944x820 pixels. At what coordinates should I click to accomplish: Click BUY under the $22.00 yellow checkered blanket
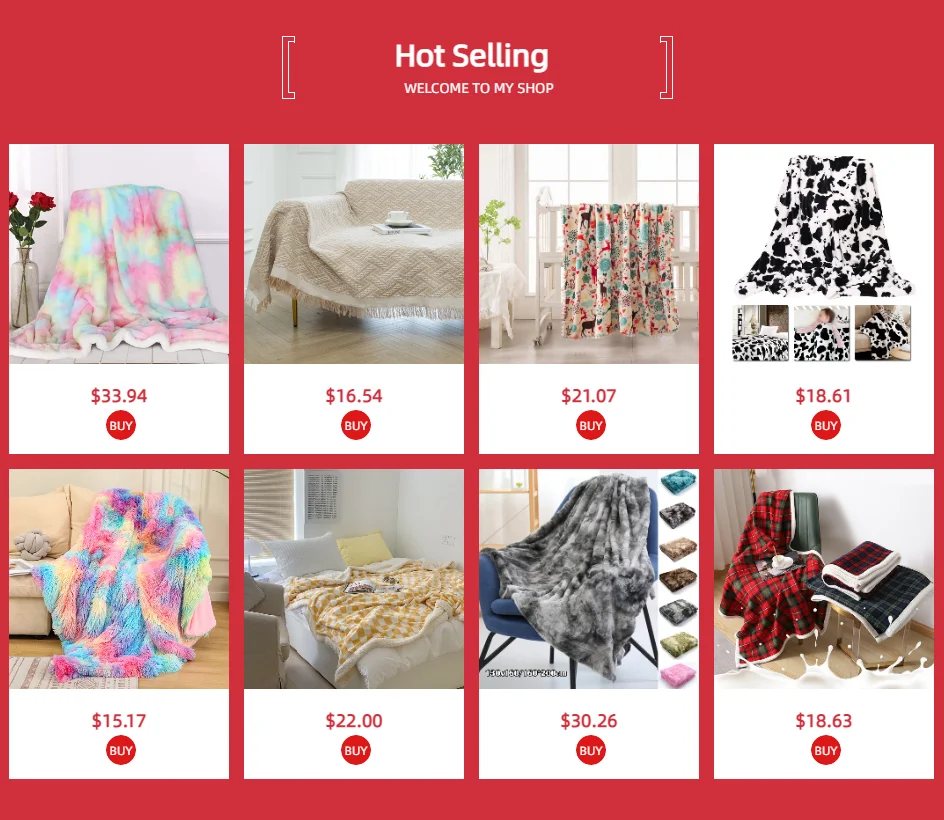(x=355, y=751)
